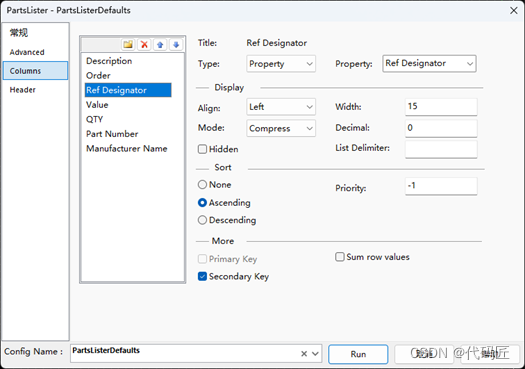This screenshot has width=525, height=369.
Task: Click the Run button
Action: pyautogui.click(x=358, y=354)
